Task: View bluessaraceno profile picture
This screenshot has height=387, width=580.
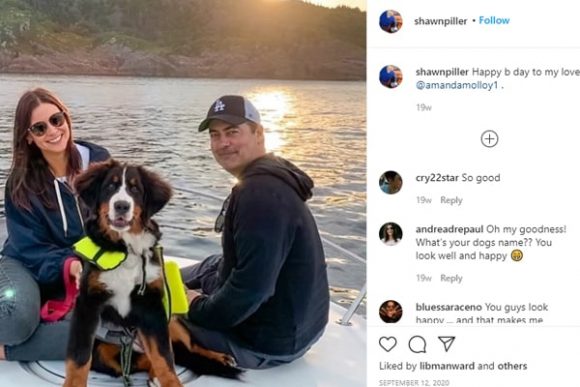Action: tap(391, 312)
